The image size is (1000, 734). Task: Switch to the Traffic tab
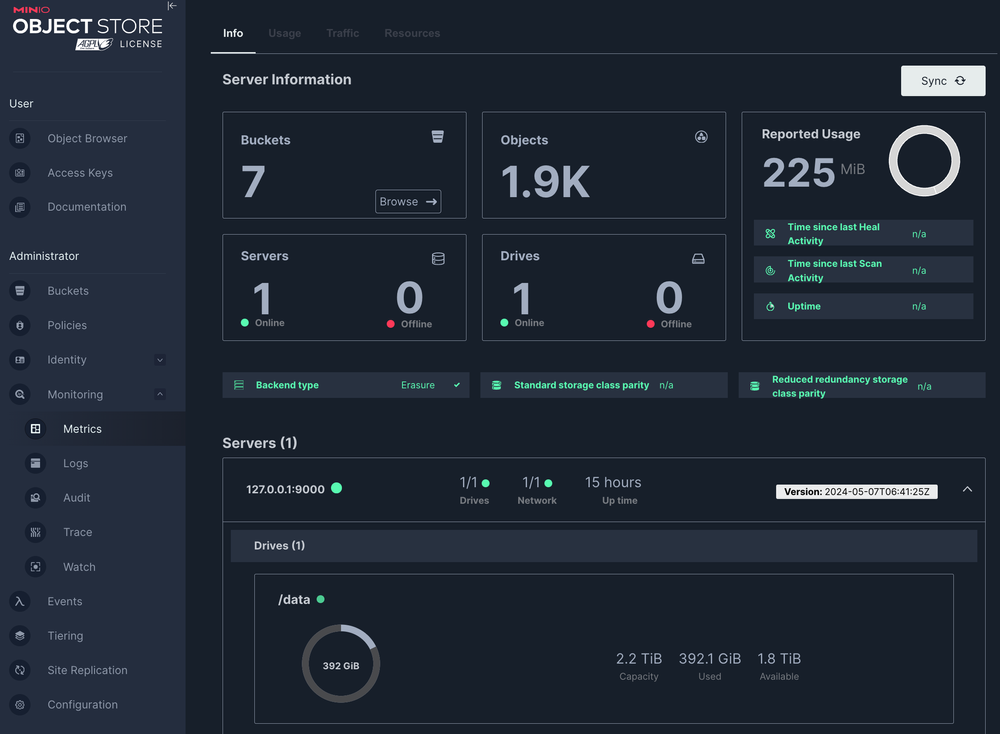[x=342, y=33]
